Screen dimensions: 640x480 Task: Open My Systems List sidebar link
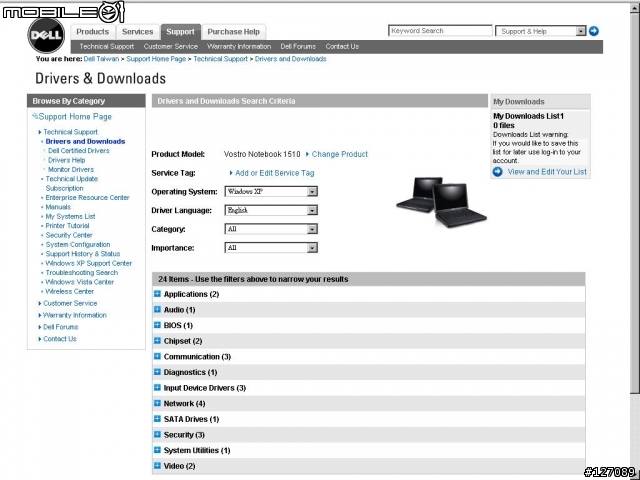coord(70,216)
